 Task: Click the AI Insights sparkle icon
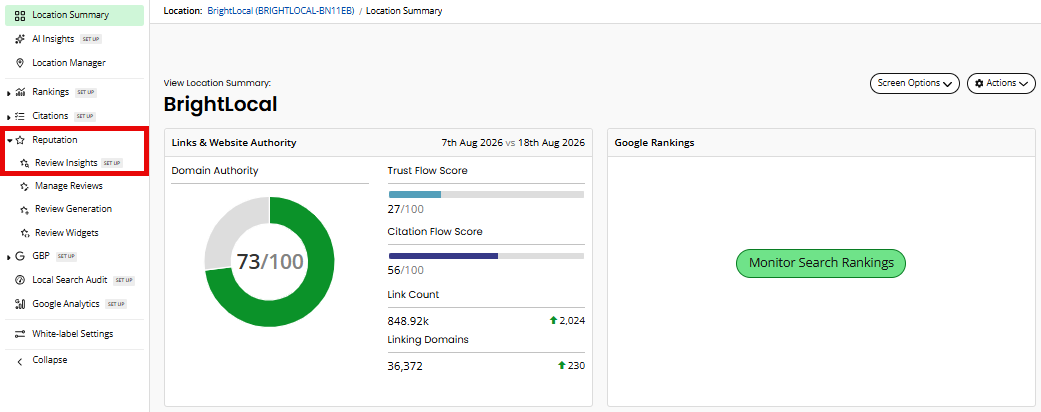pyautogui.click(x=19, y=39)
